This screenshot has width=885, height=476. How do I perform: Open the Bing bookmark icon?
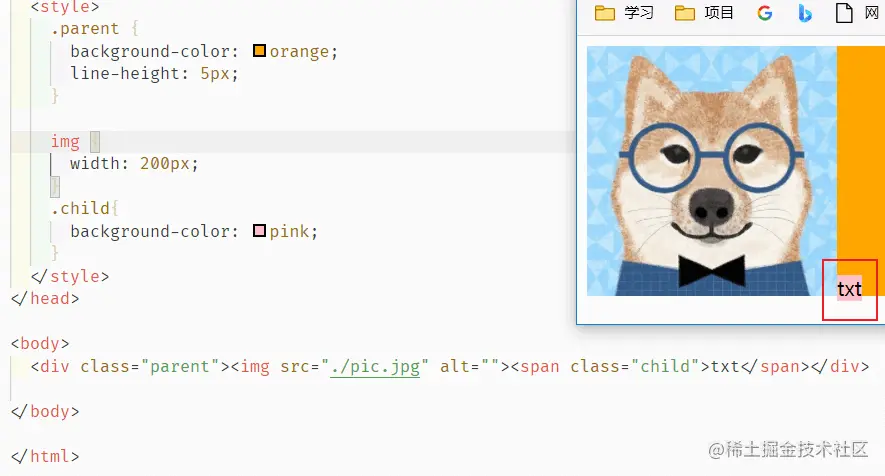(x=805, y=12)
